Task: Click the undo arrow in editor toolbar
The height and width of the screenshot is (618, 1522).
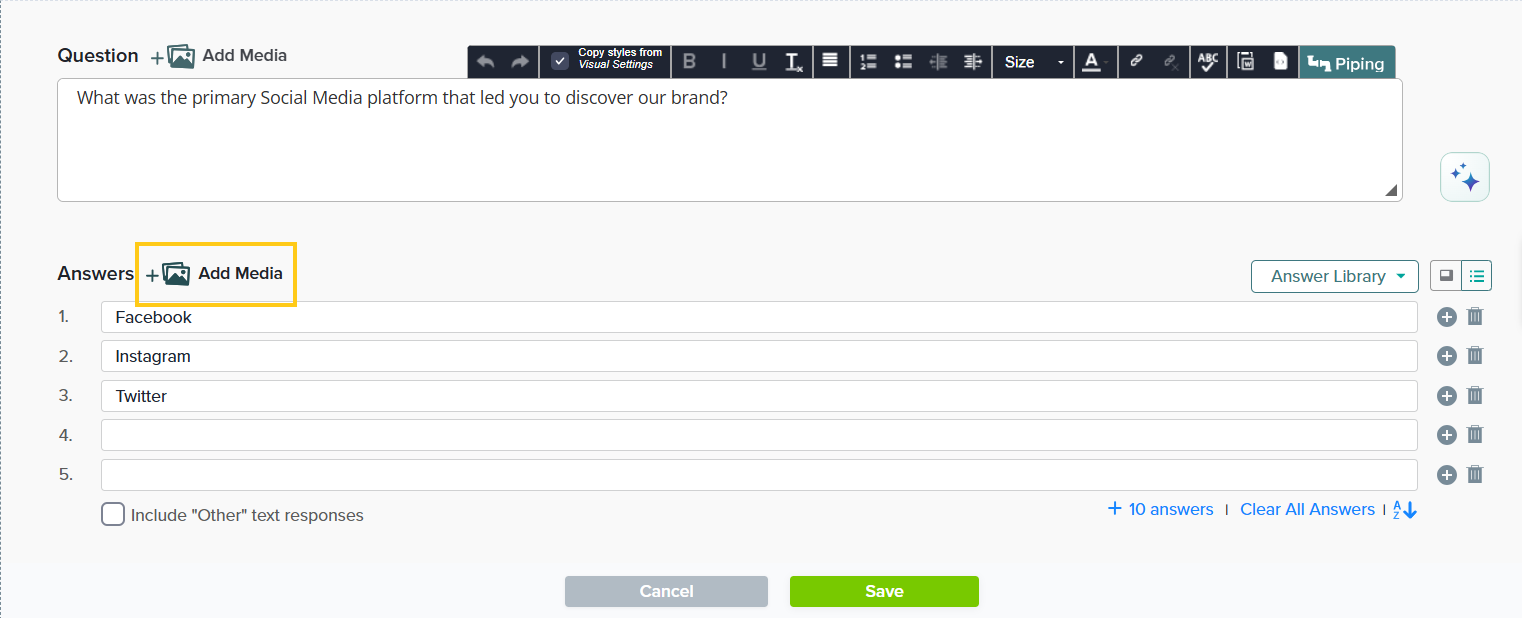Action: click(486, 62)
